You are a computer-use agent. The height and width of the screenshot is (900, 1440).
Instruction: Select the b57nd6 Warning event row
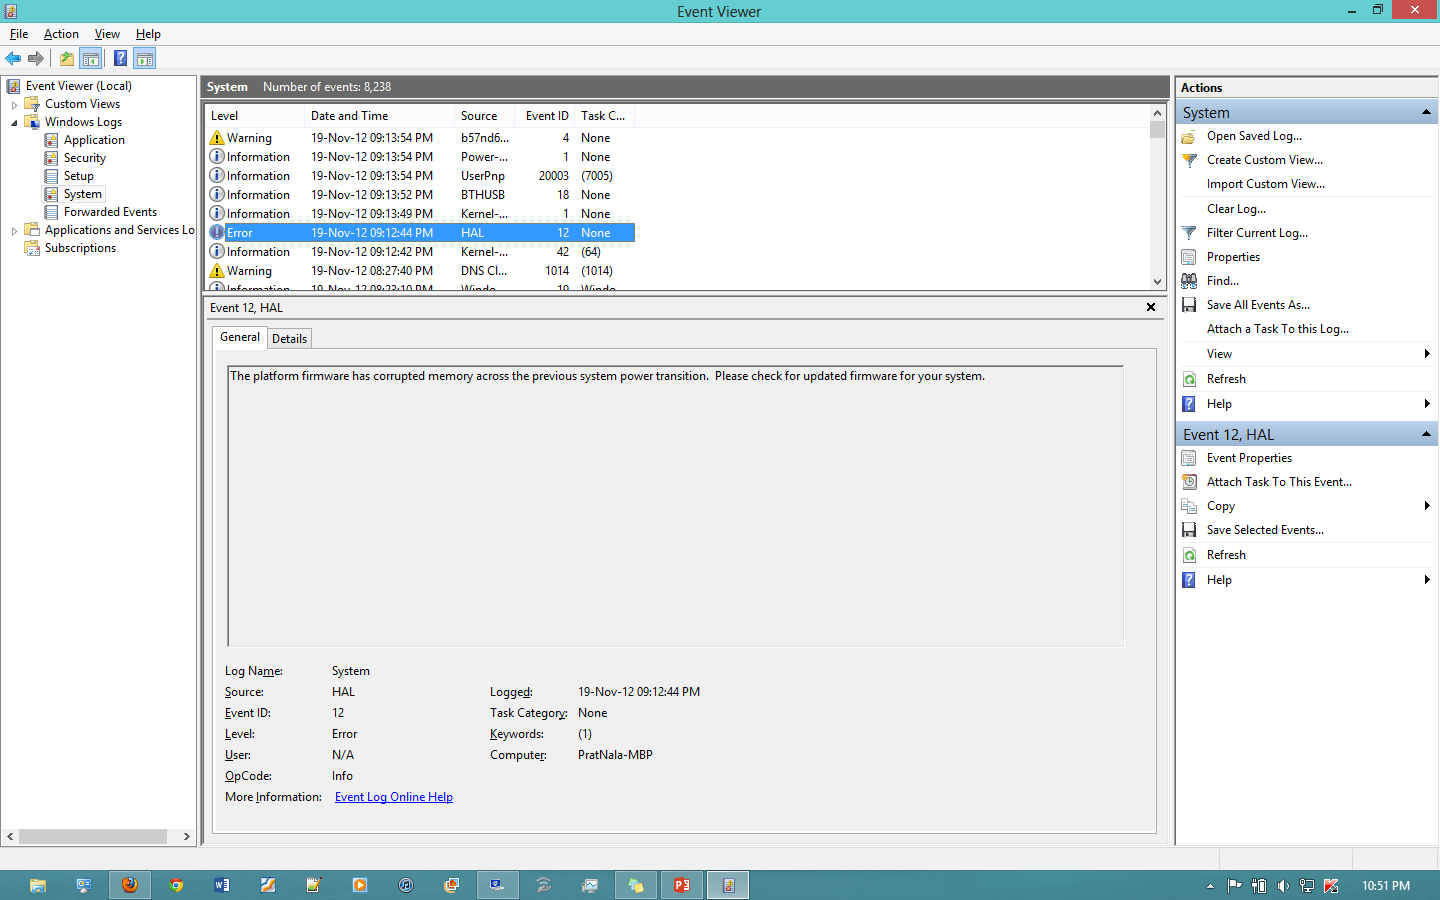420,138
